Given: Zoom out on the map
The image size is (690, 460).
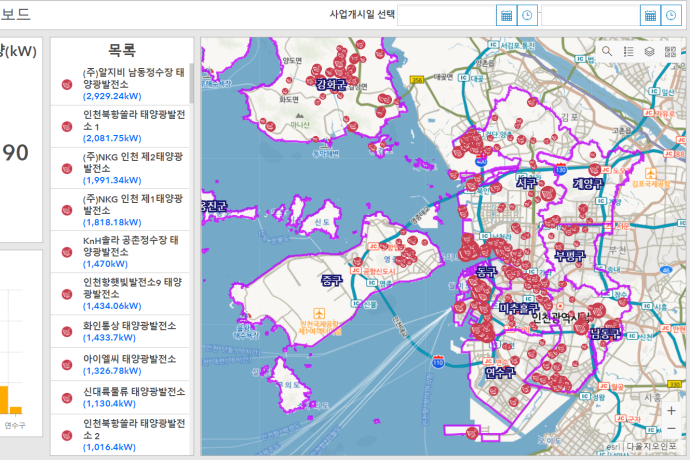Looking at the screenshot, I should (x=671, y=431).
